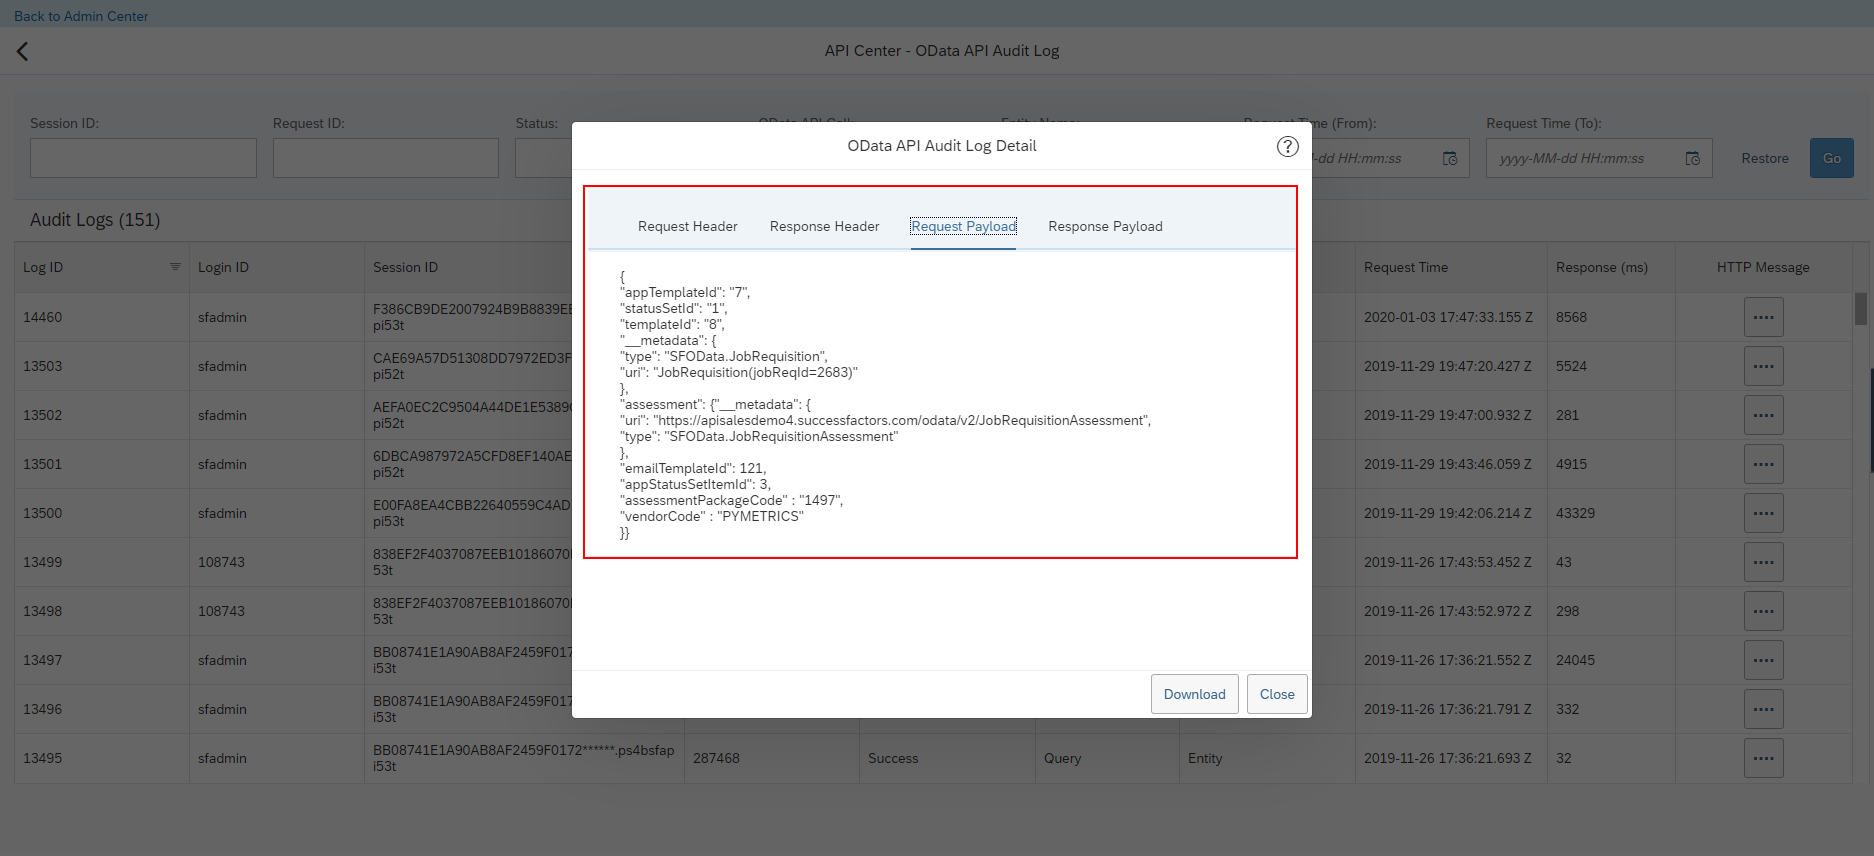Open Log ID column filter icon
Screen dimensions: 1874x856
coord(175,267)
